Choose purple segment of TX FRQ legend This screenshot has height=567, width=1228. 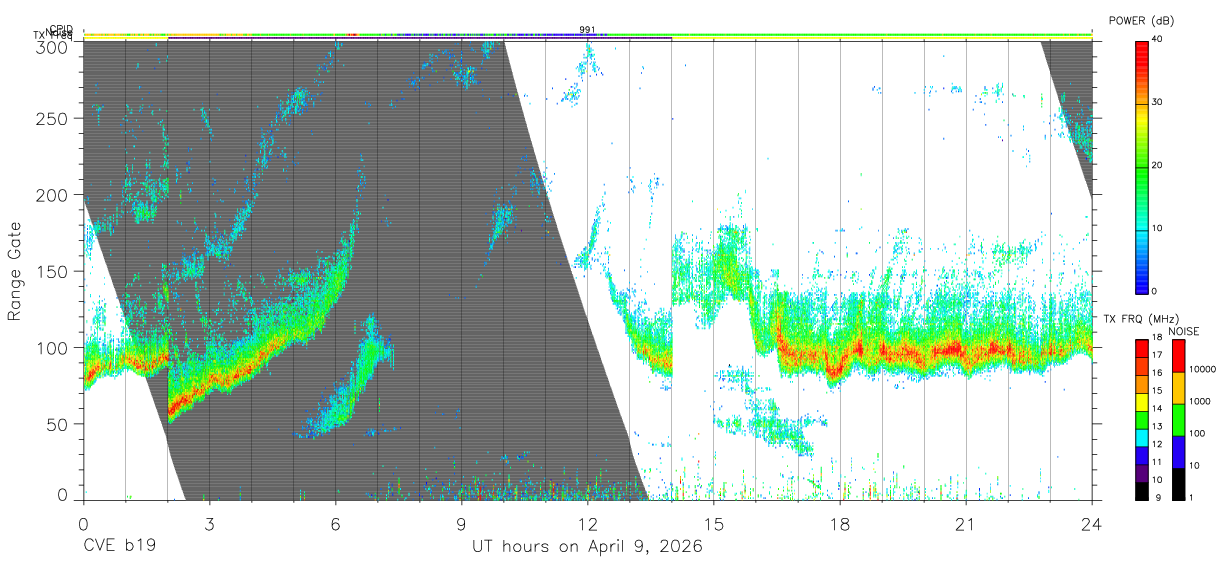coord(1142,473)
